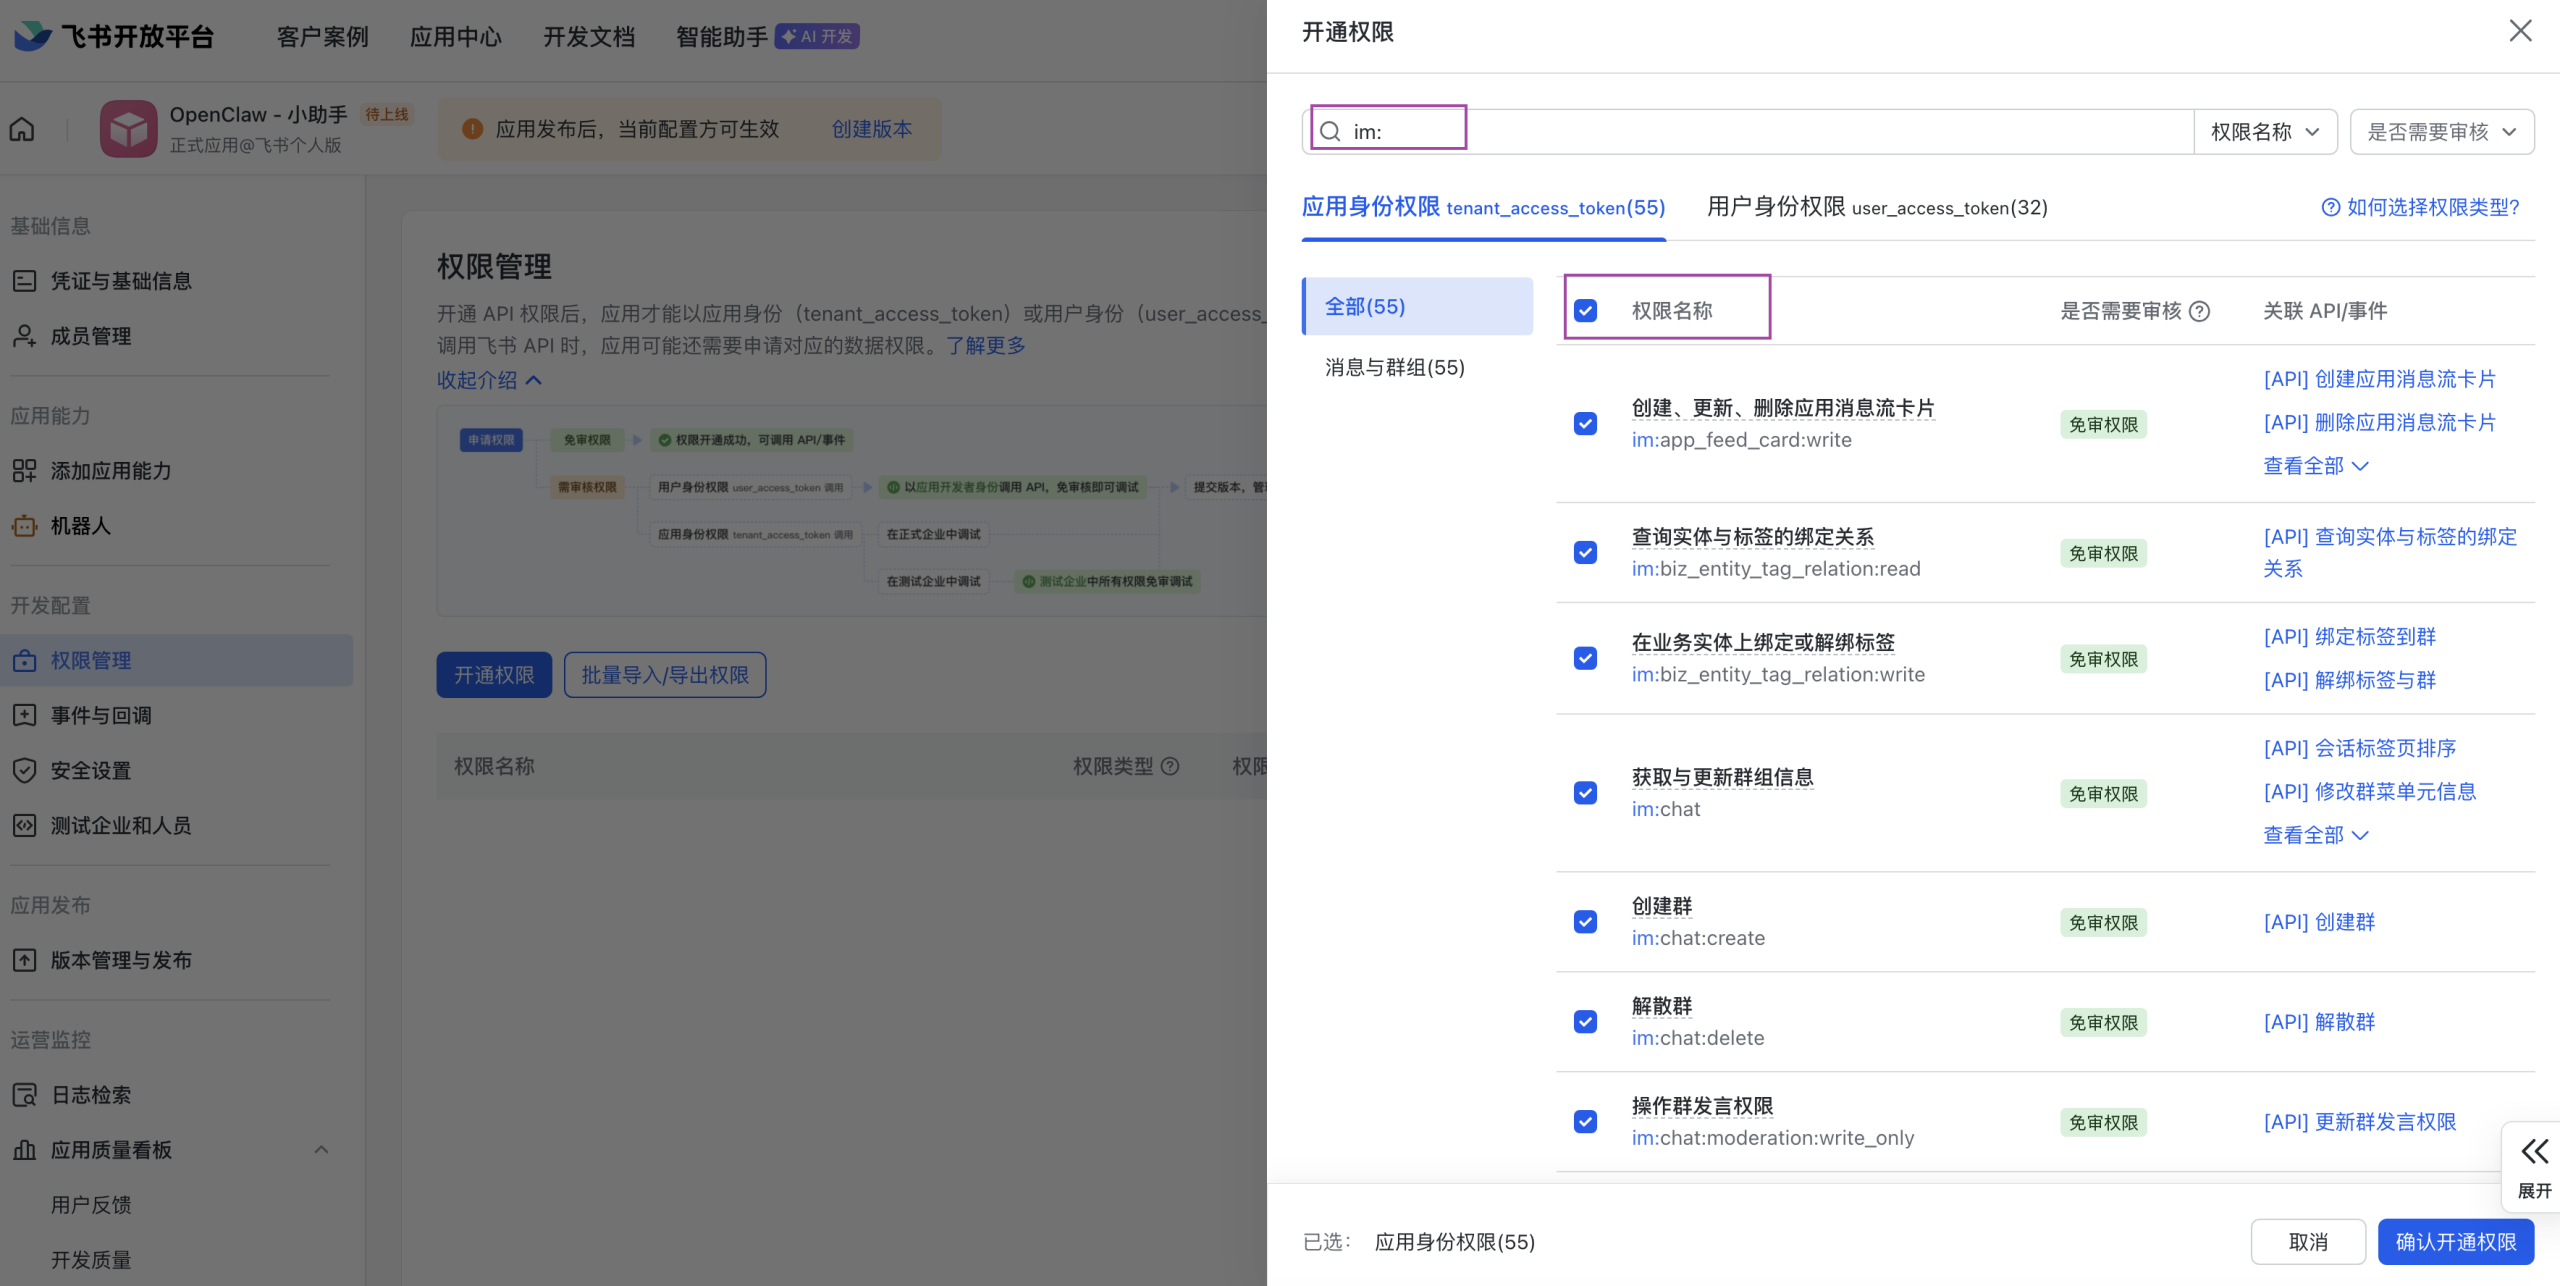Expand 查看全部 under 创建、更新、删除应用消息流卡片
This screenshot has height=1286, width=2560.
click(2316, 465)
